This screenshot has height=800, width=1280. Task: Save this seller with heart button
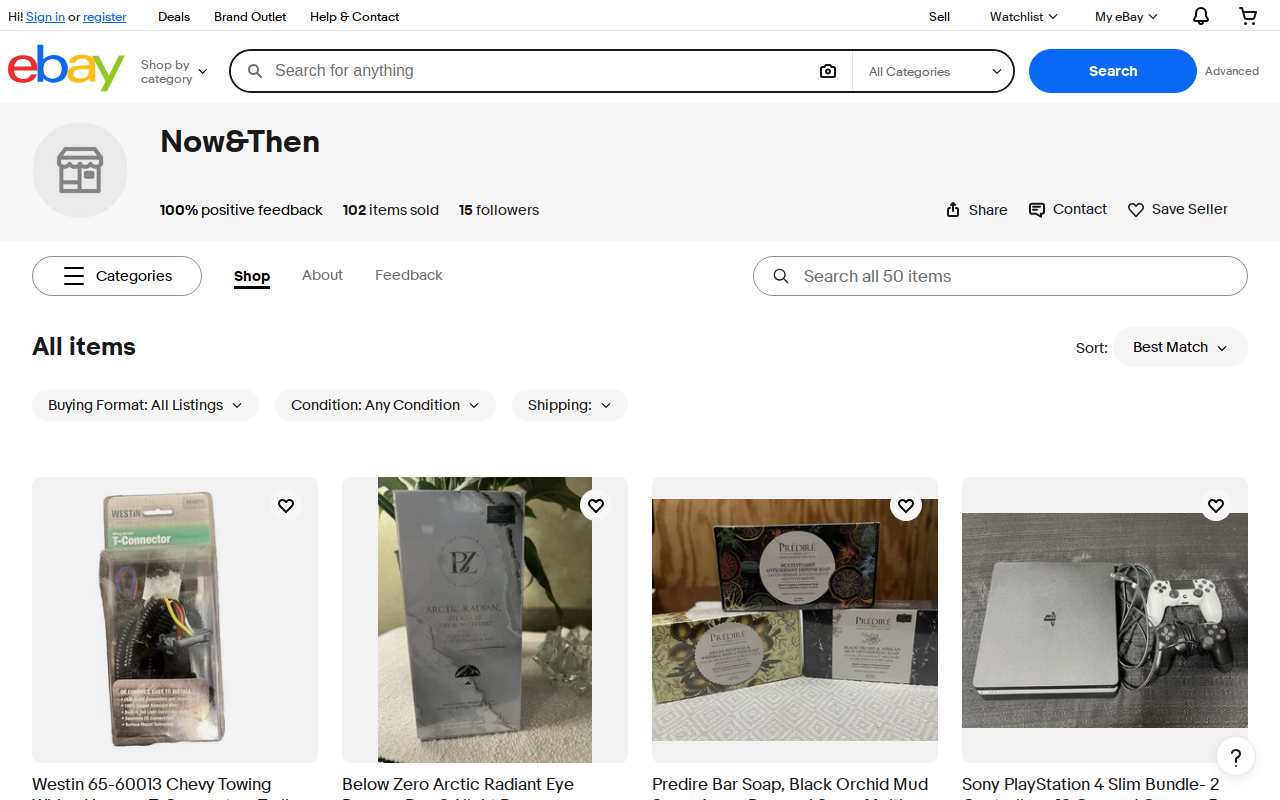pos(1178,209)
